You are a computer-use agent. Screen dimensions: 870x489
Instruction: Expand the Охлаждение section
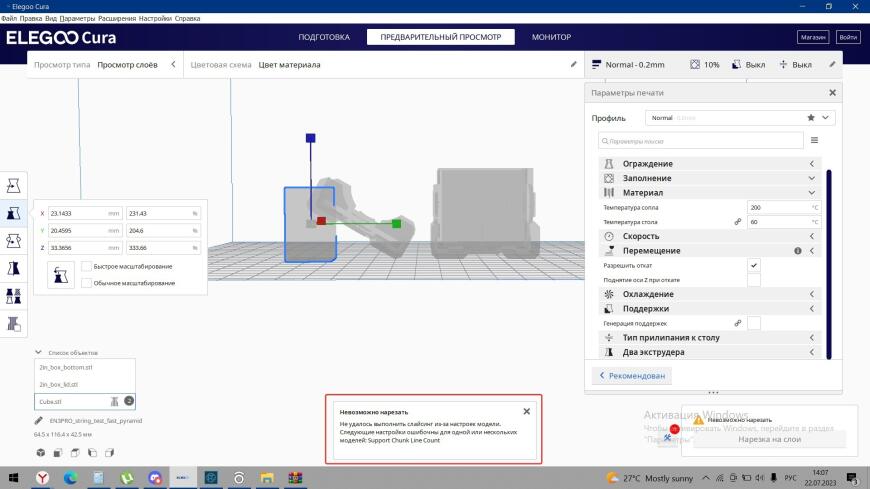pyautogui.click(x=710, y=294)
